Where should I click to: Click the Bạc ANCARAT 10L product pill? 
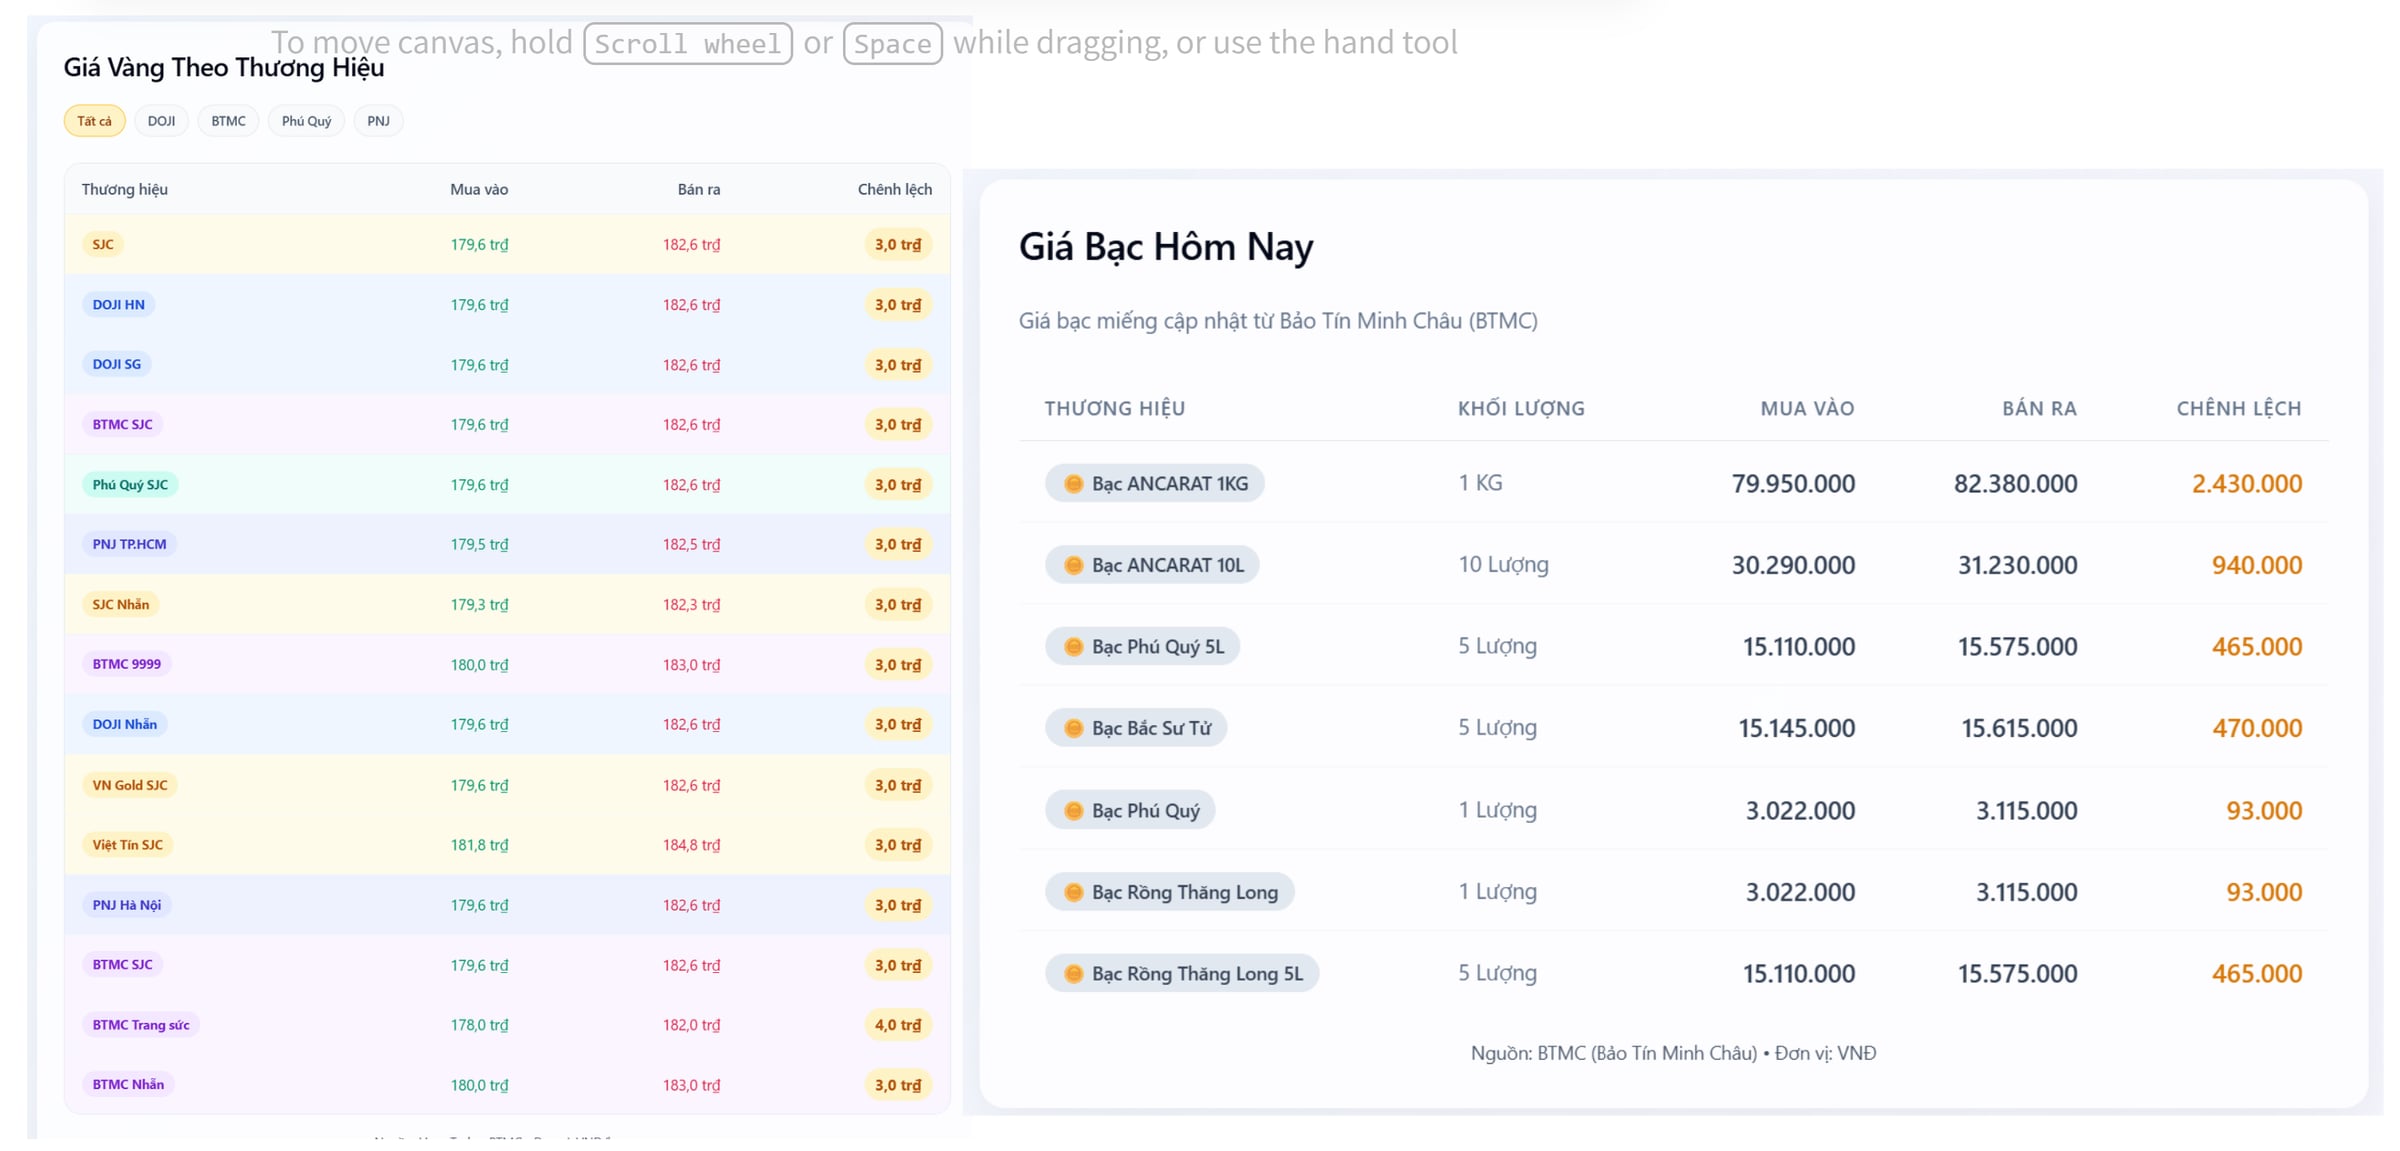[1152, 565]
